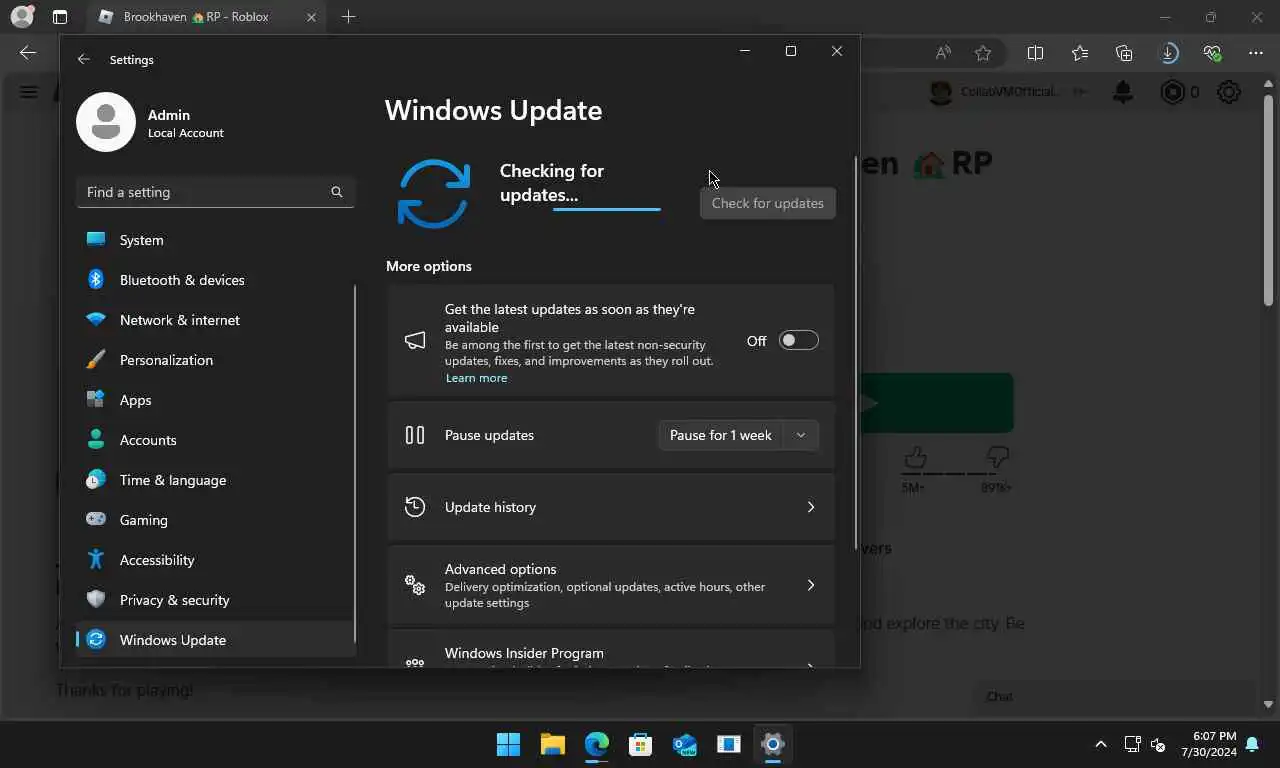
Task: Click the Advanced options gear icon
Action: pos(415,585)
